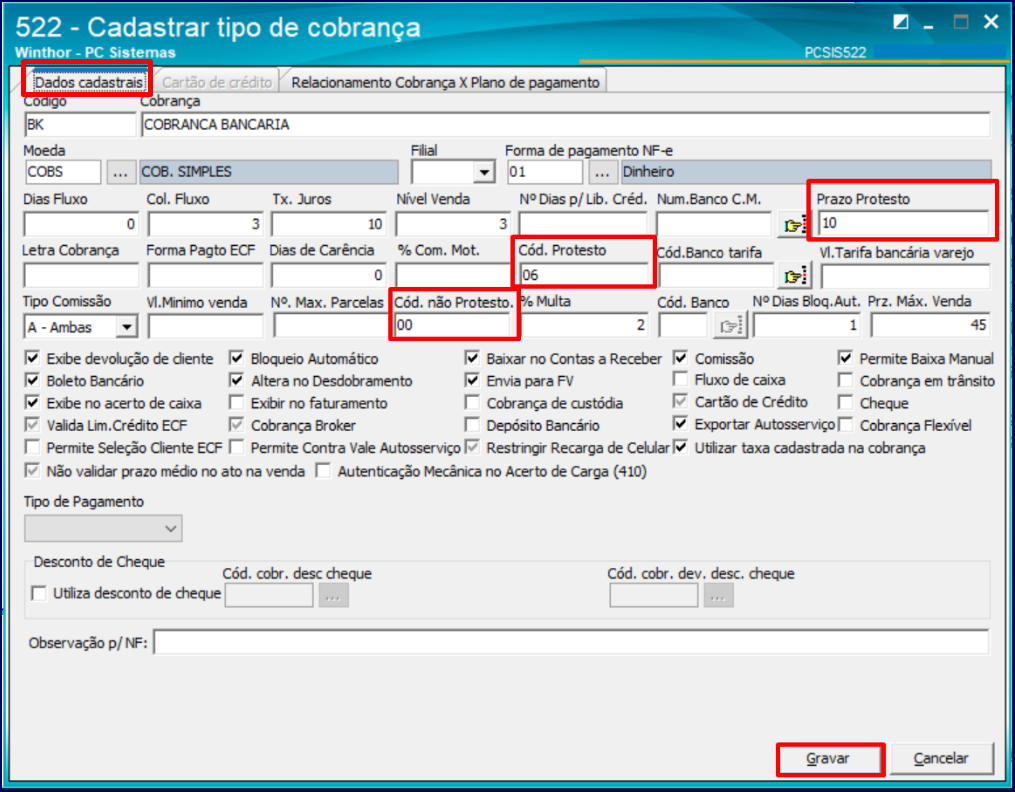Click the Moeda code field
This screenshot has width=1015, height=792.
coord(63,172)
